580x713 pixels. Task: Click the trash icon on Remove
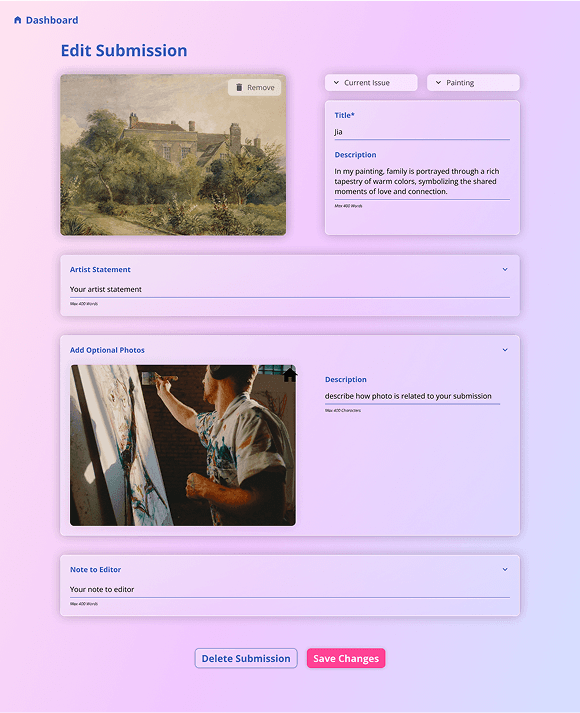pyautogui.click(x=239, y=87)
